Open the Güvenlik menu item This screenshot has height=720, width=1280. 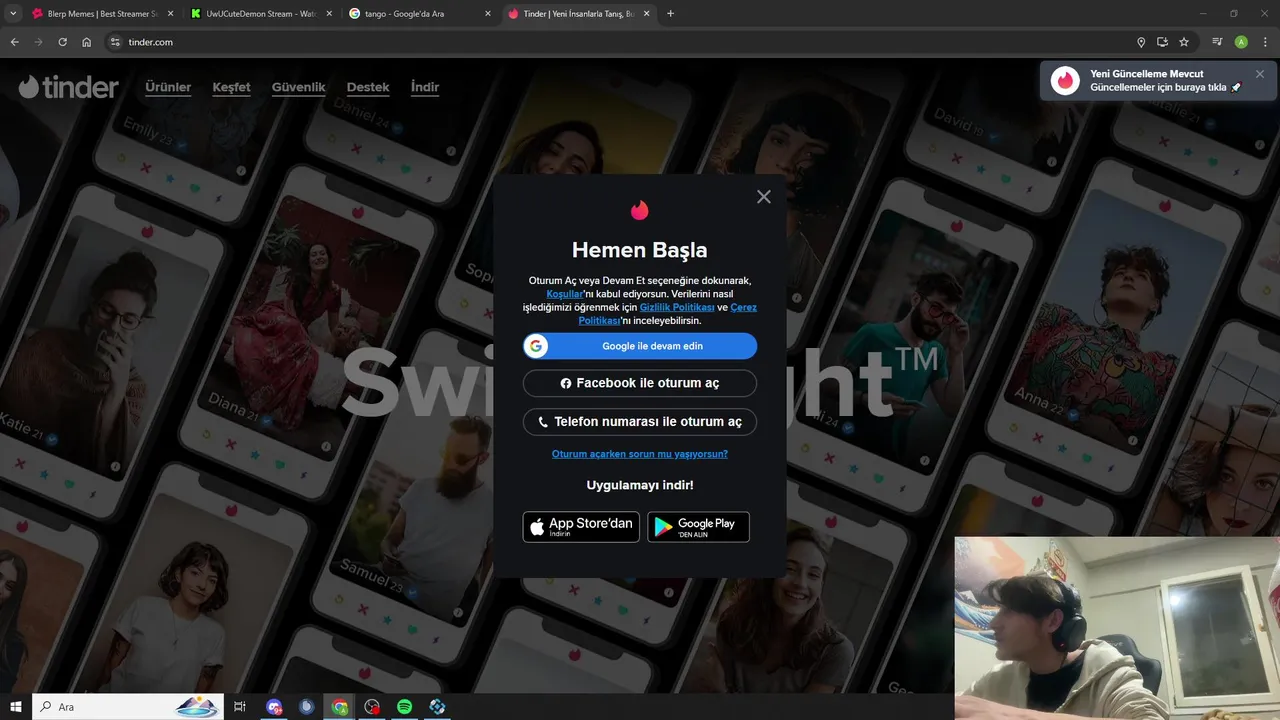[298, 87]
